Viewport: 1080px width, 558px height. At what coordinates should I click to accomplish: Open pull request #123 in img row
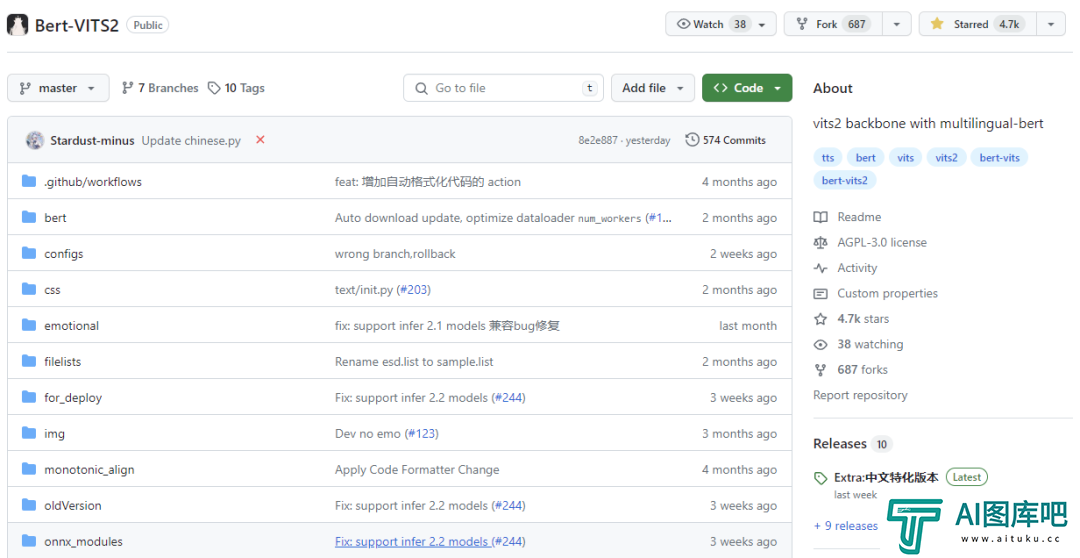point(422,434)
